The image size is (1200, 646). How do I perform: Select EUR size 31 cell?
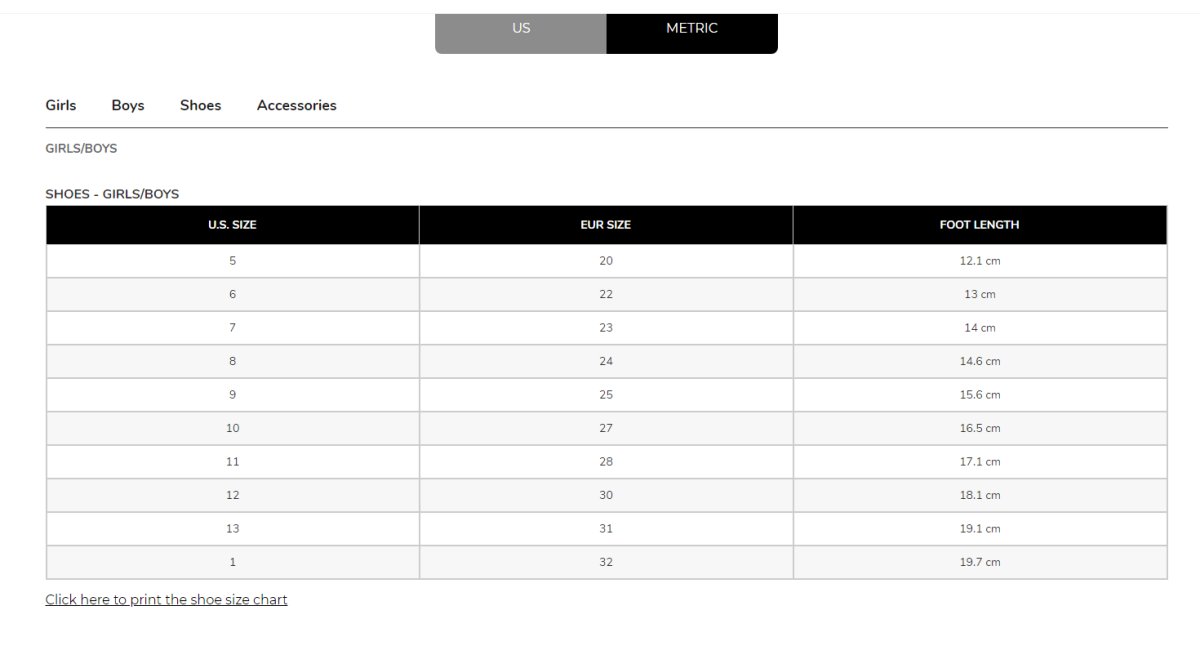point(606,529)
